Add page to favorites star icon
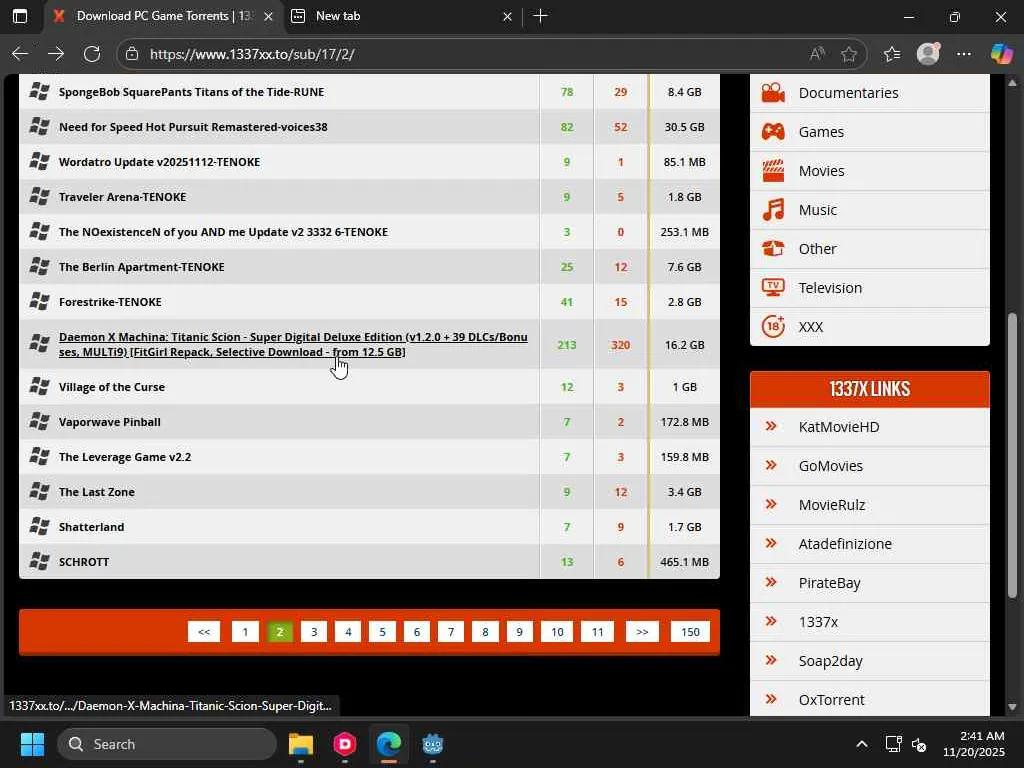Screen dimensions: 1024x768 (x=849, y=54)
